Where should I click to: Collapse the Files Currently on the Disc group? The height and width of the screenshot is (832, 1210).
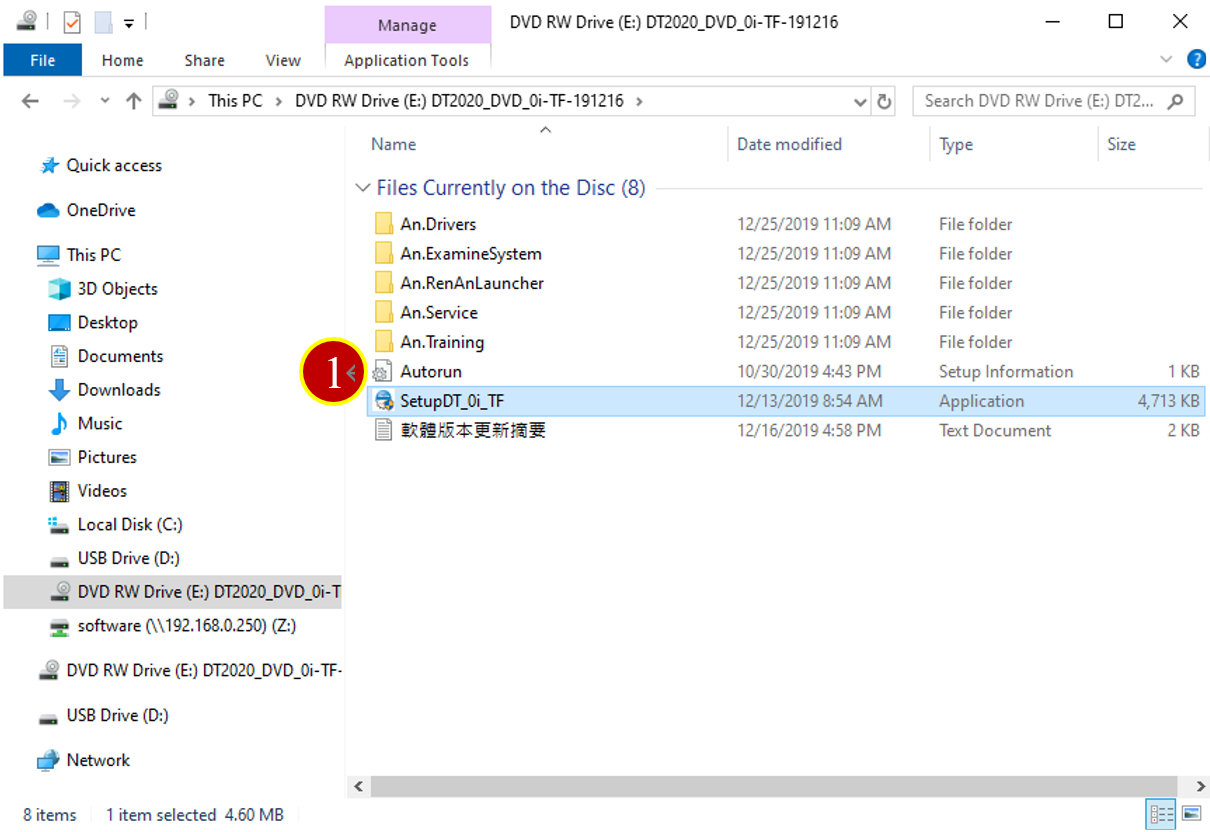361,188
